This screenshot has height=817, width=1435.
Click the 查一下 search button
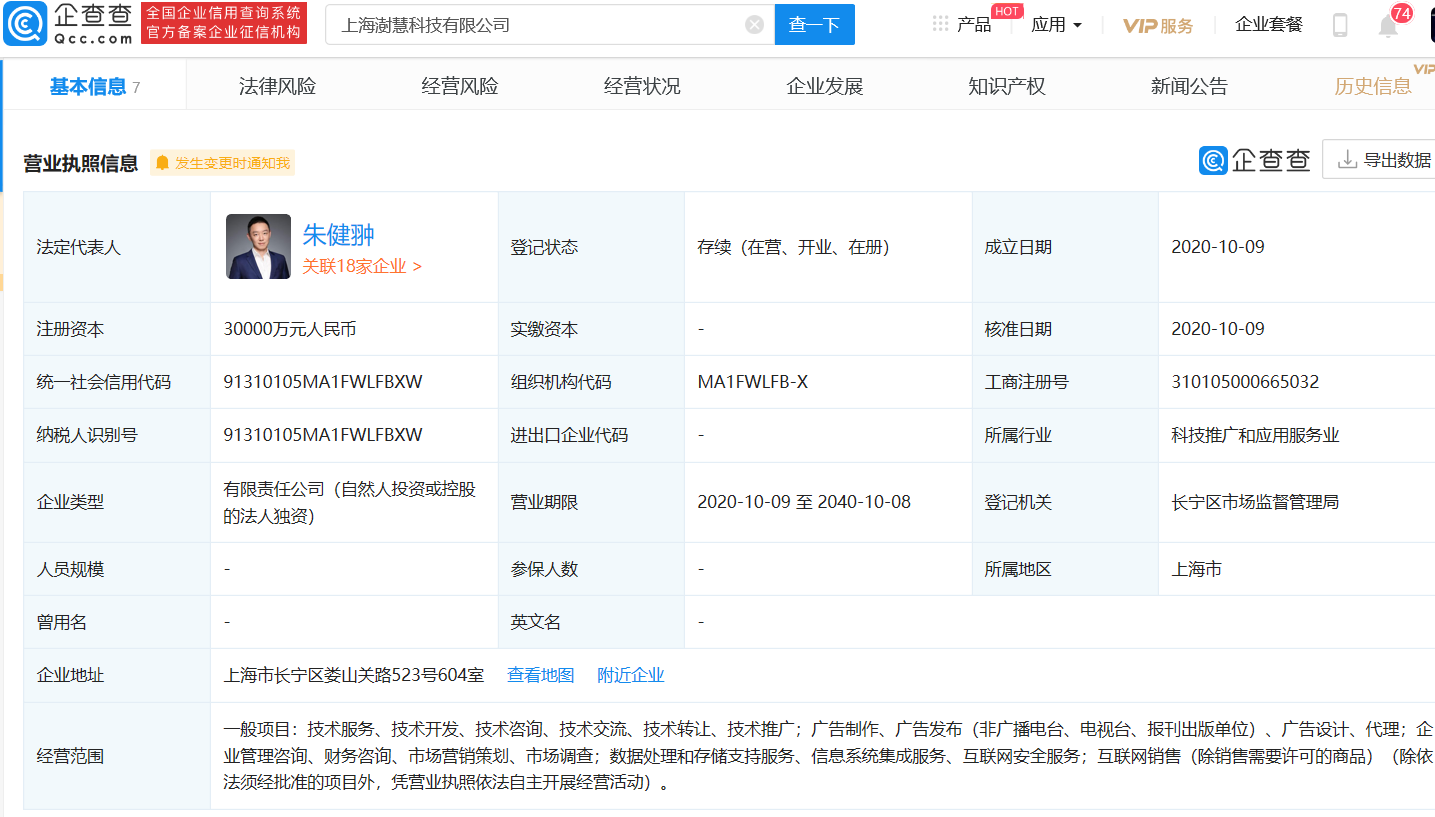(814, 24)
